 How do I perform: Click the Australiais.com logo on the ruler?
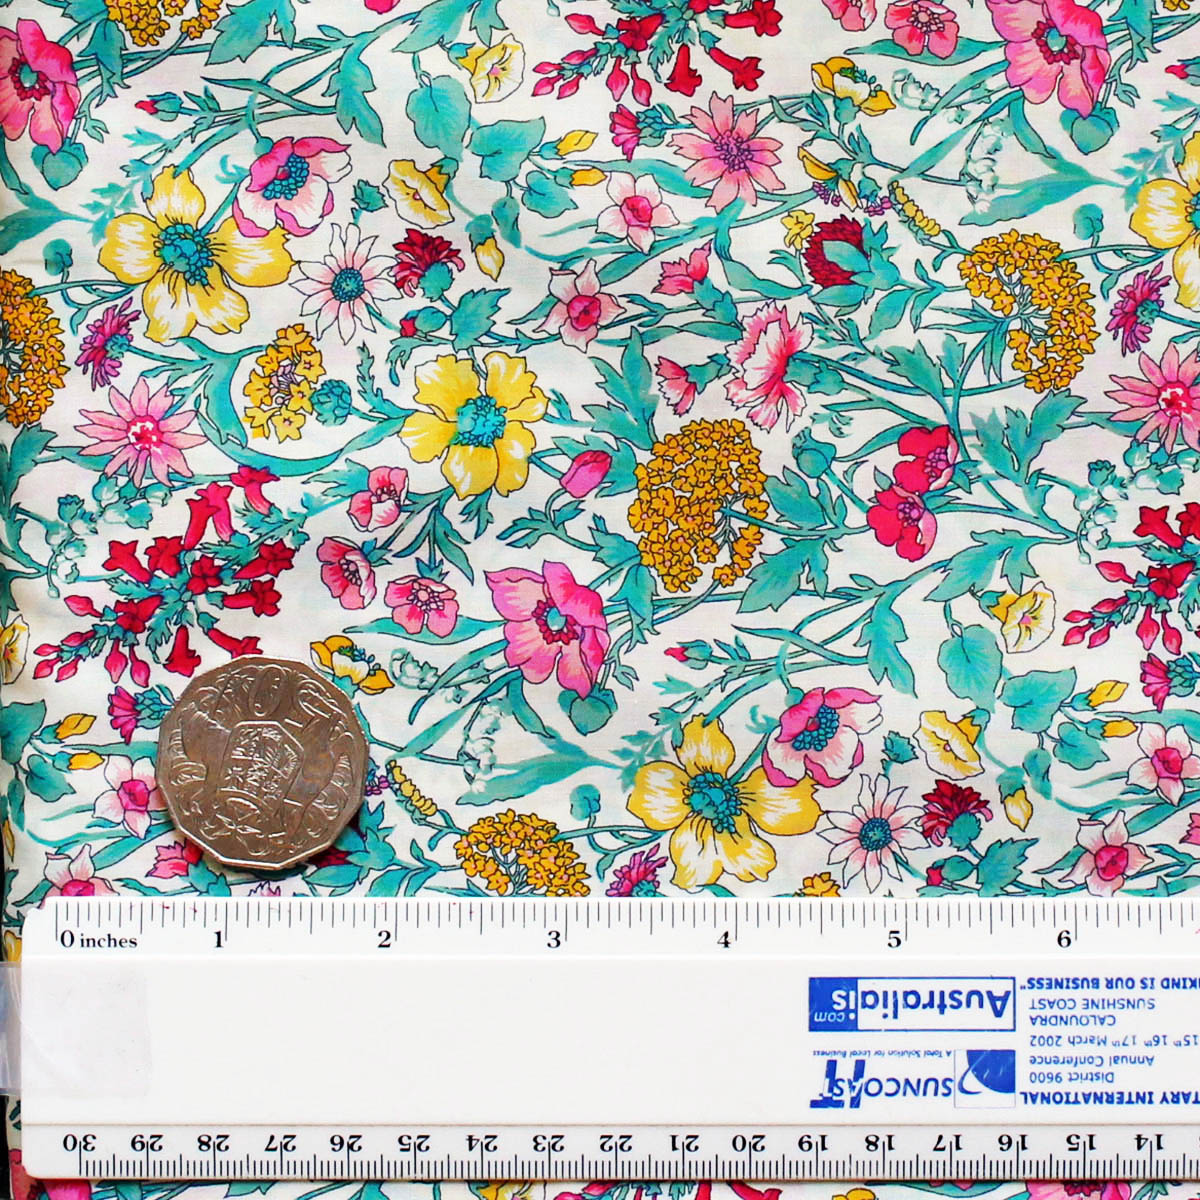coord(911,1003)
